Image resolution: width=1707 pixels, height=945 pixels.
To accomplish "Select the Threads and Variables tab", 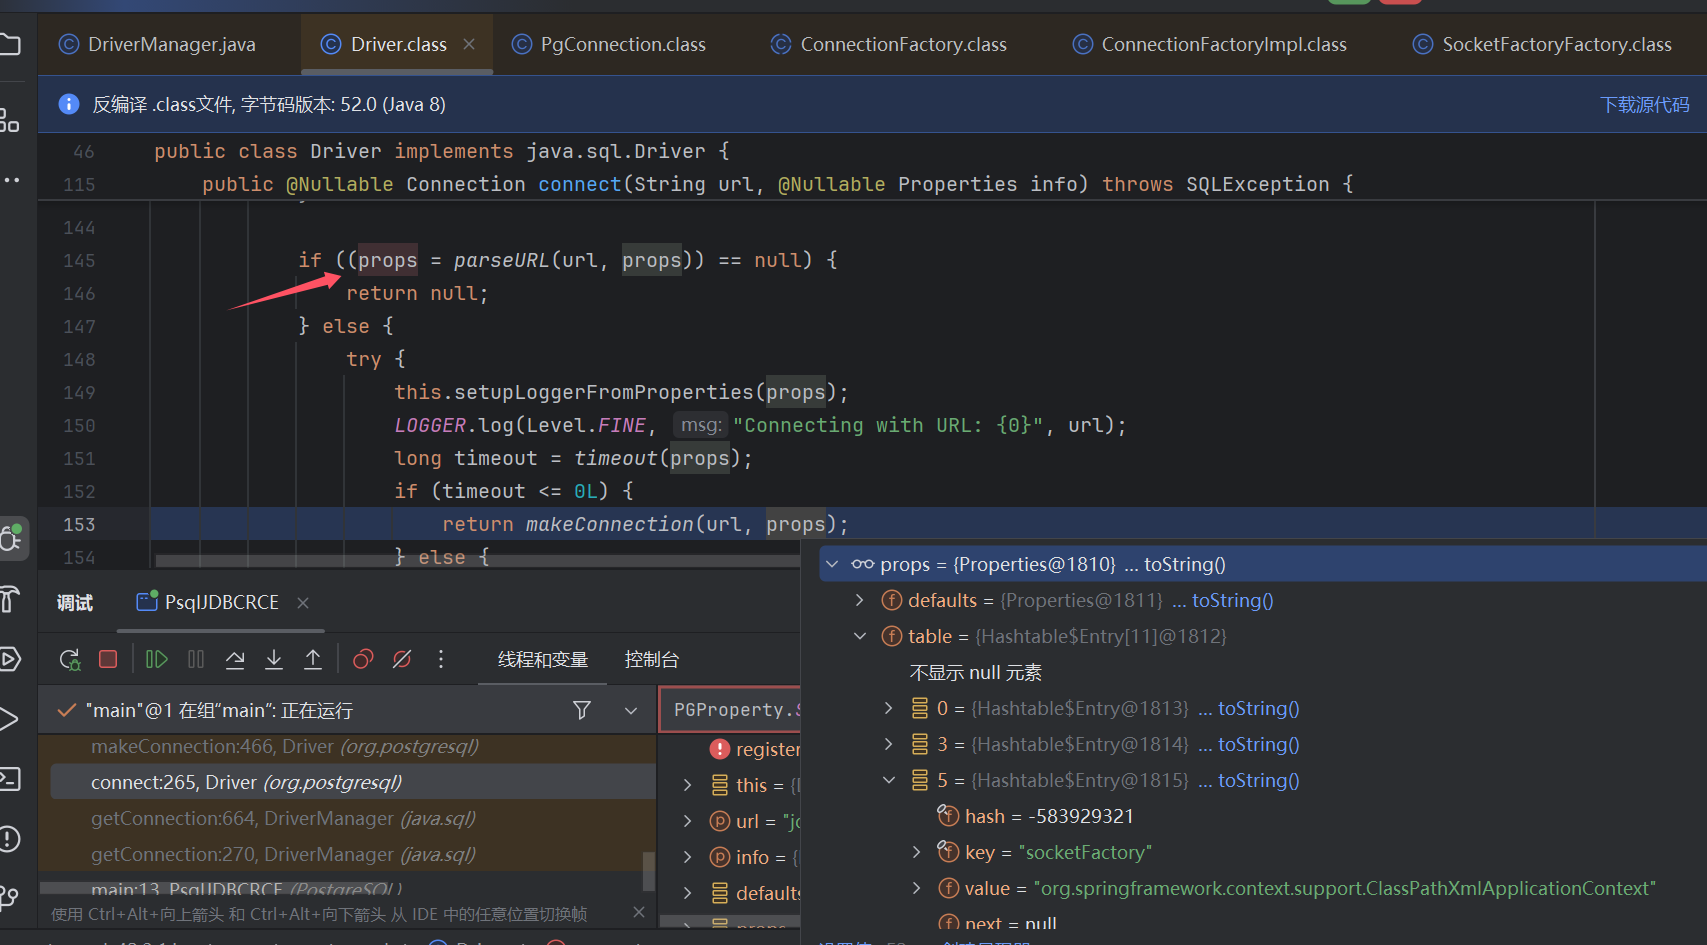I will 543,660.
